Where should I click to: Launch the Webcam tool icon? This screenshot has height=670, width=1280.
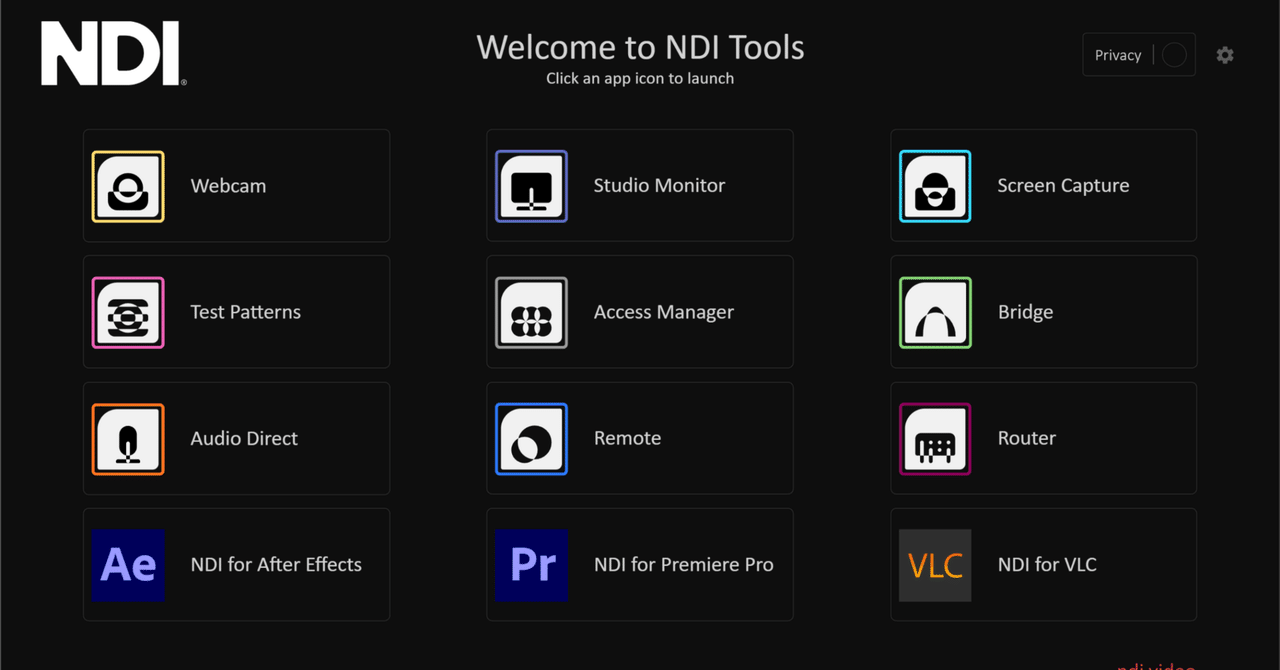(128, 185)
